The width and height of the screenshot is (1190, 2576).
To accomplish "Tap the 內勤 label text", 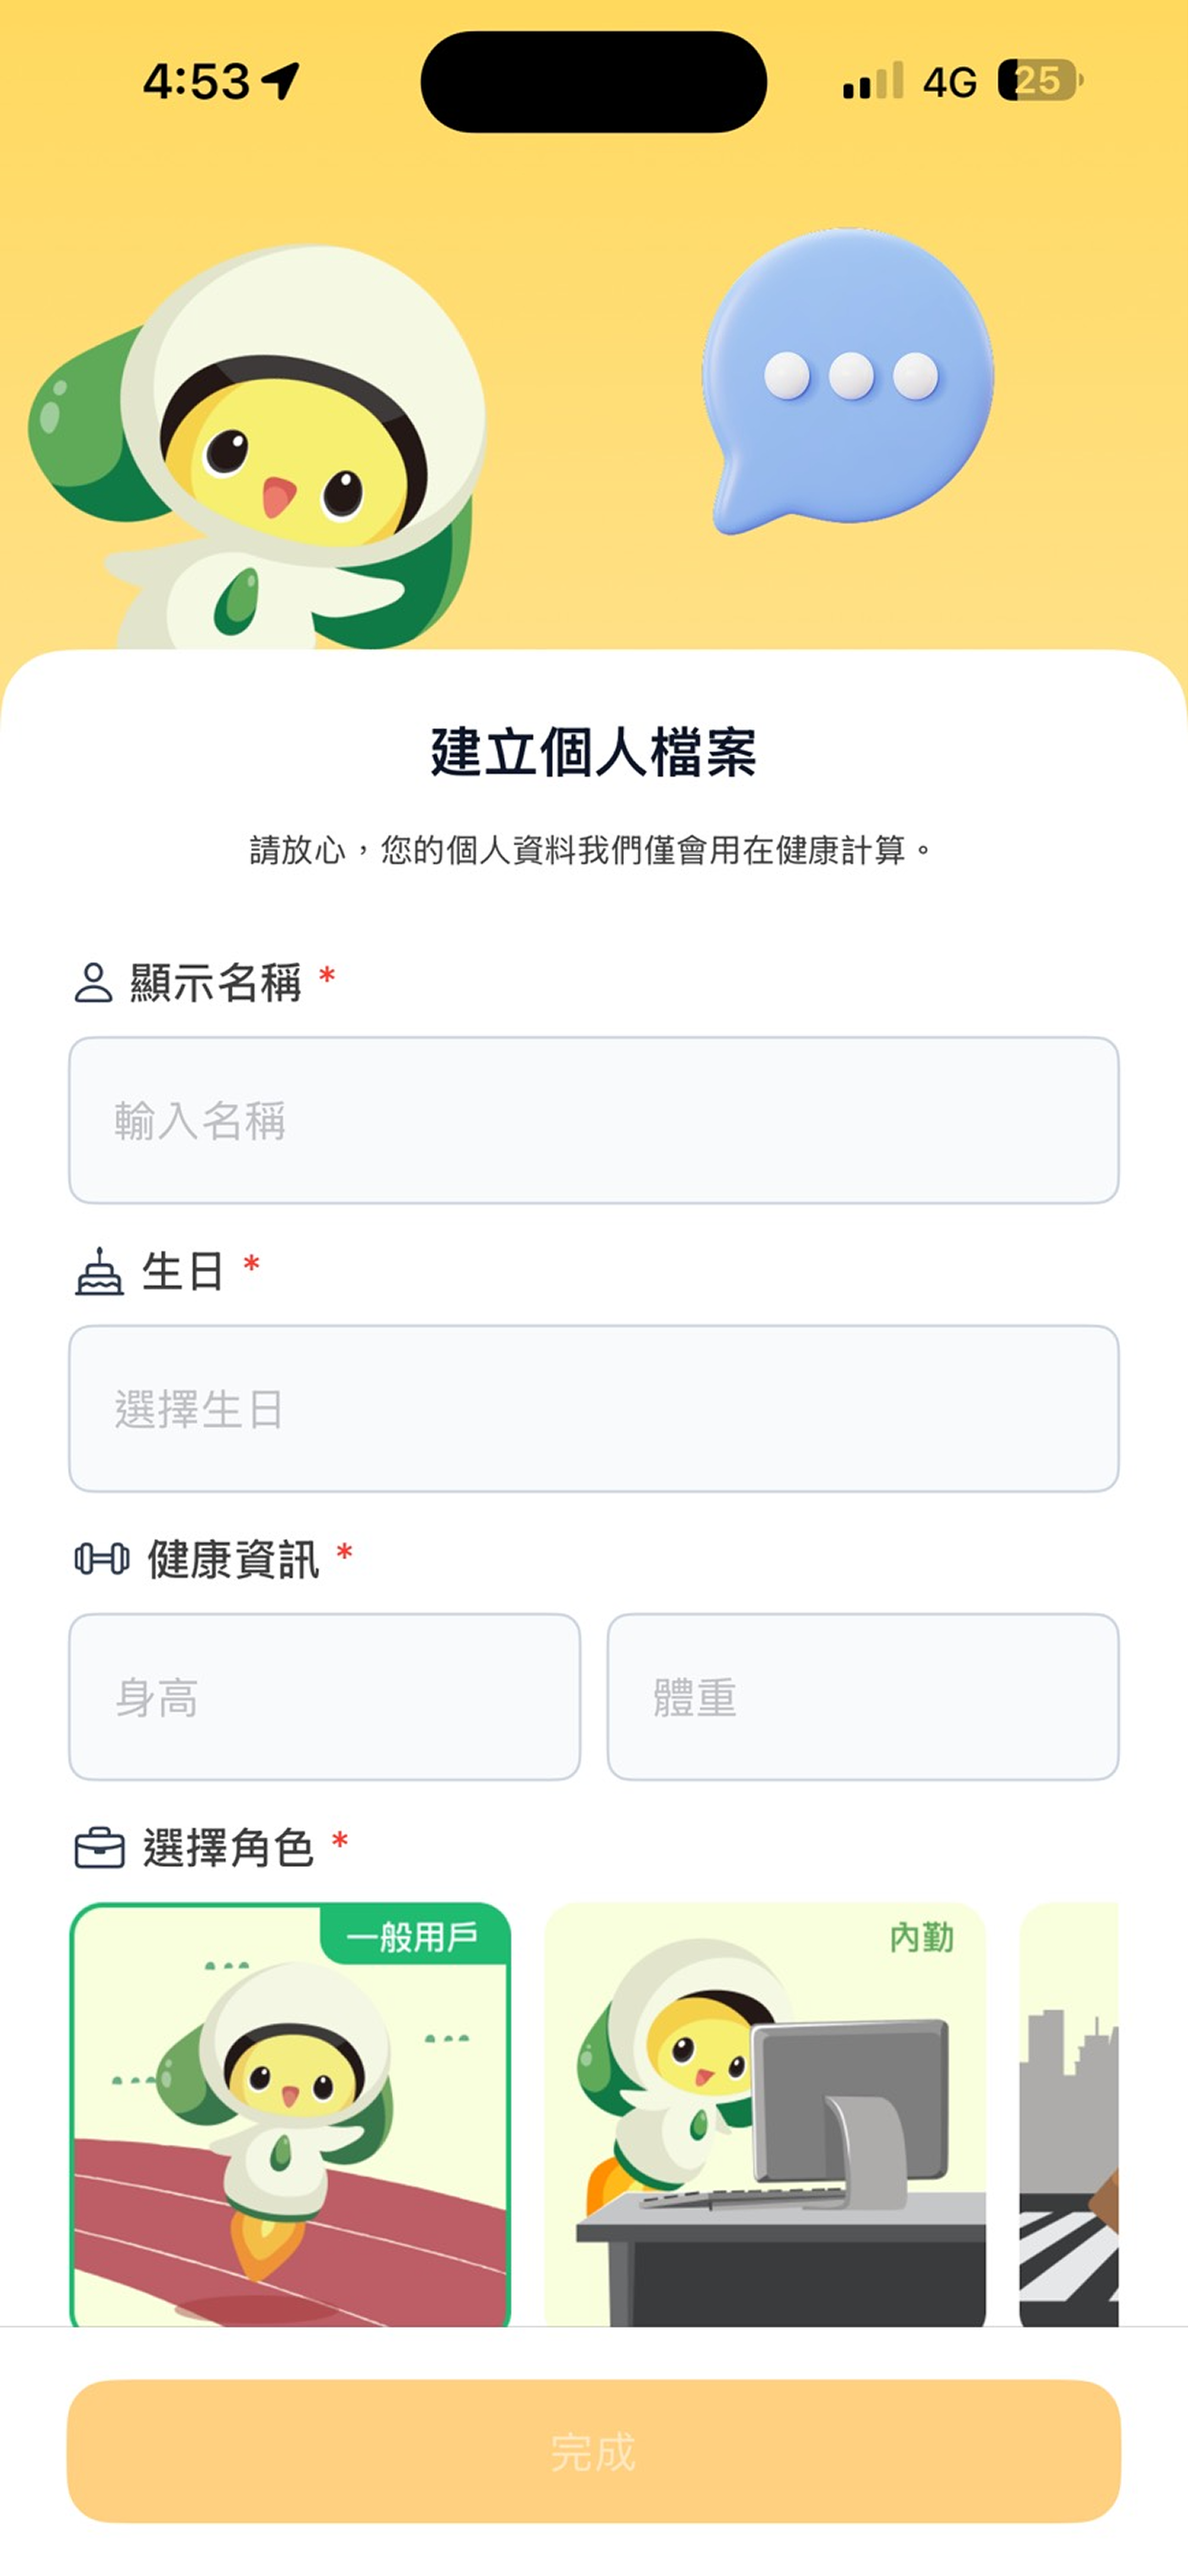I will [922, 1937].
